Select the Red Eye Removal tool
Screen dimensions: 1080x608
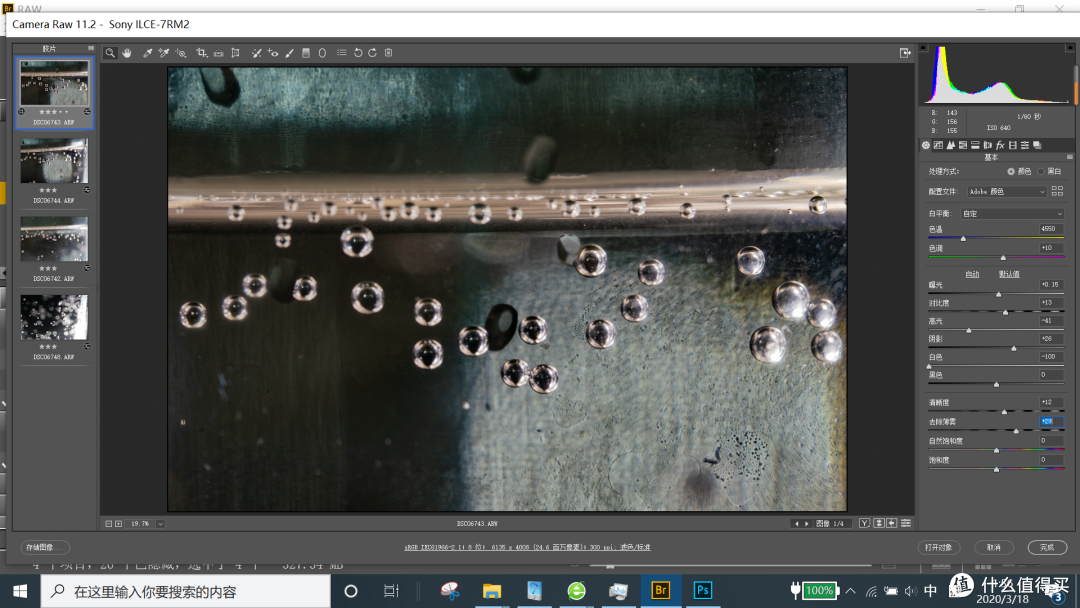click(273, 53)
